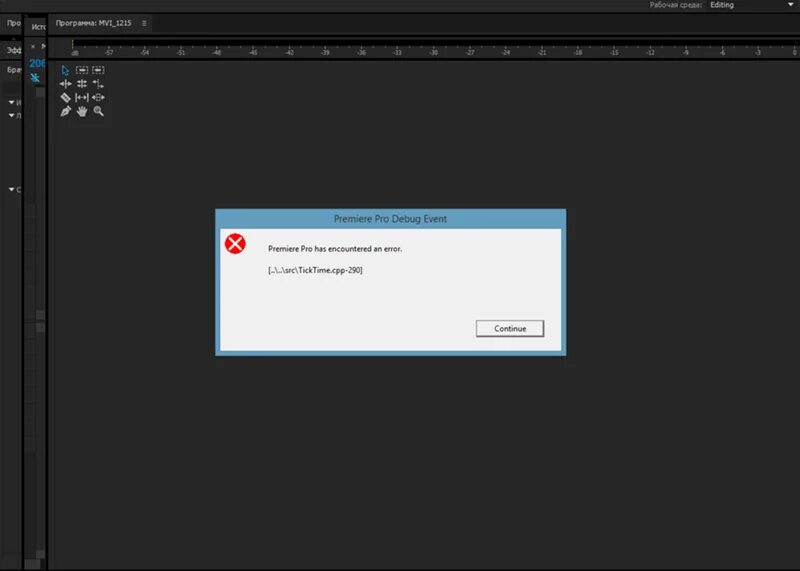Screen dimensions: 800x571
Task: Switch to the Исто source tab
Action: point(38,27)
